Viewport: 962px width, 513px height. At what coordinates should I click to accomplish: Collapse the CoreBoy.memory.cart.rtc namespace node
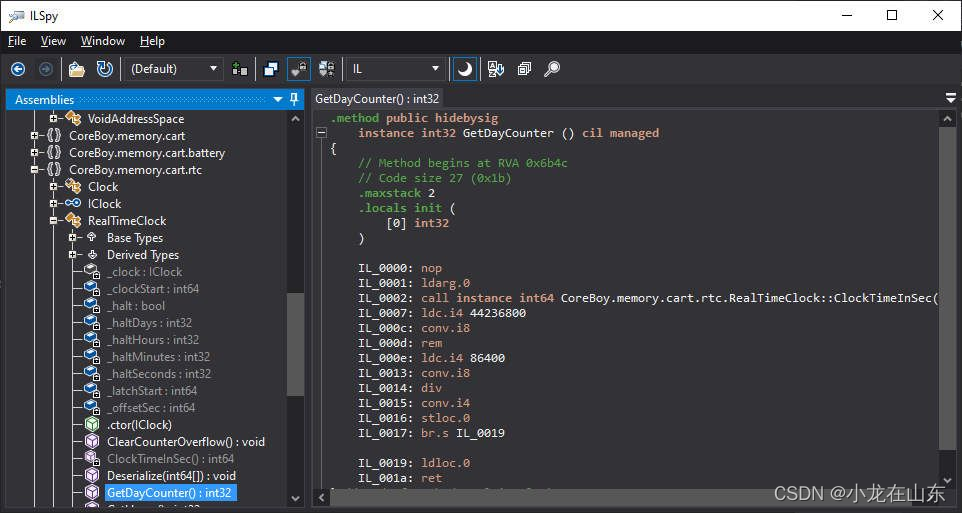(34, 170)
